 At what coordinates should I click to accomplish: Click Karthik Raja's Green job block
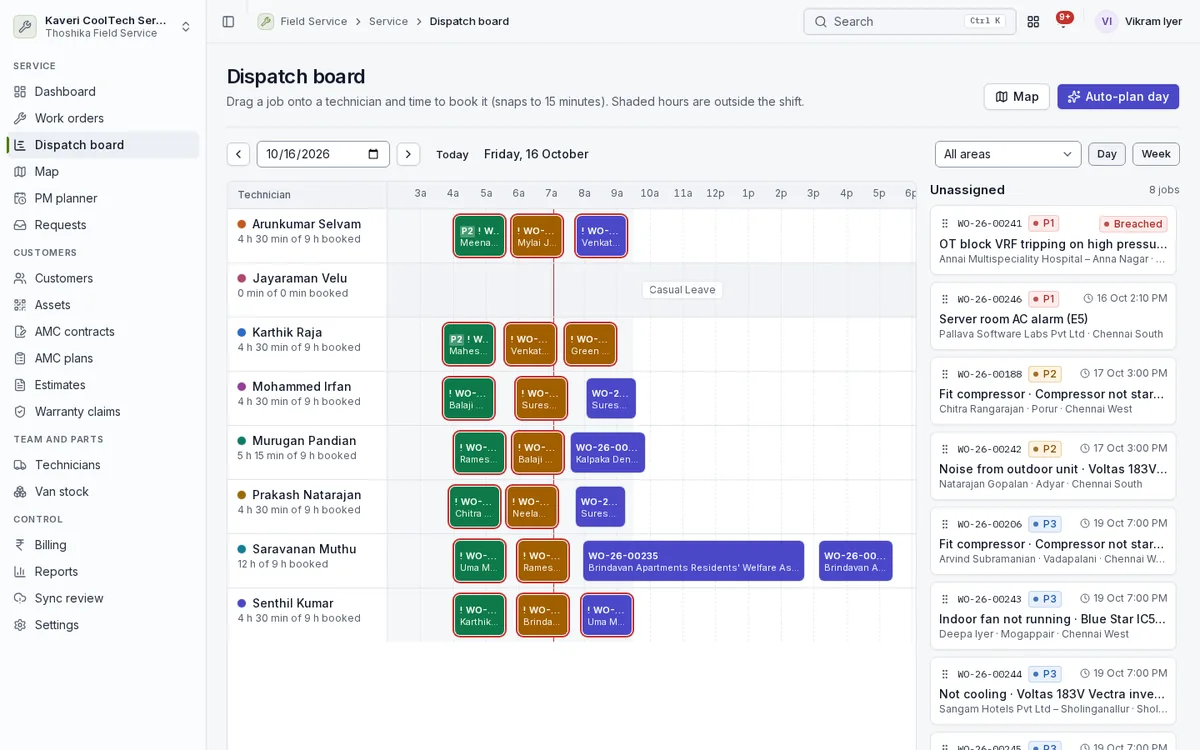590,344
